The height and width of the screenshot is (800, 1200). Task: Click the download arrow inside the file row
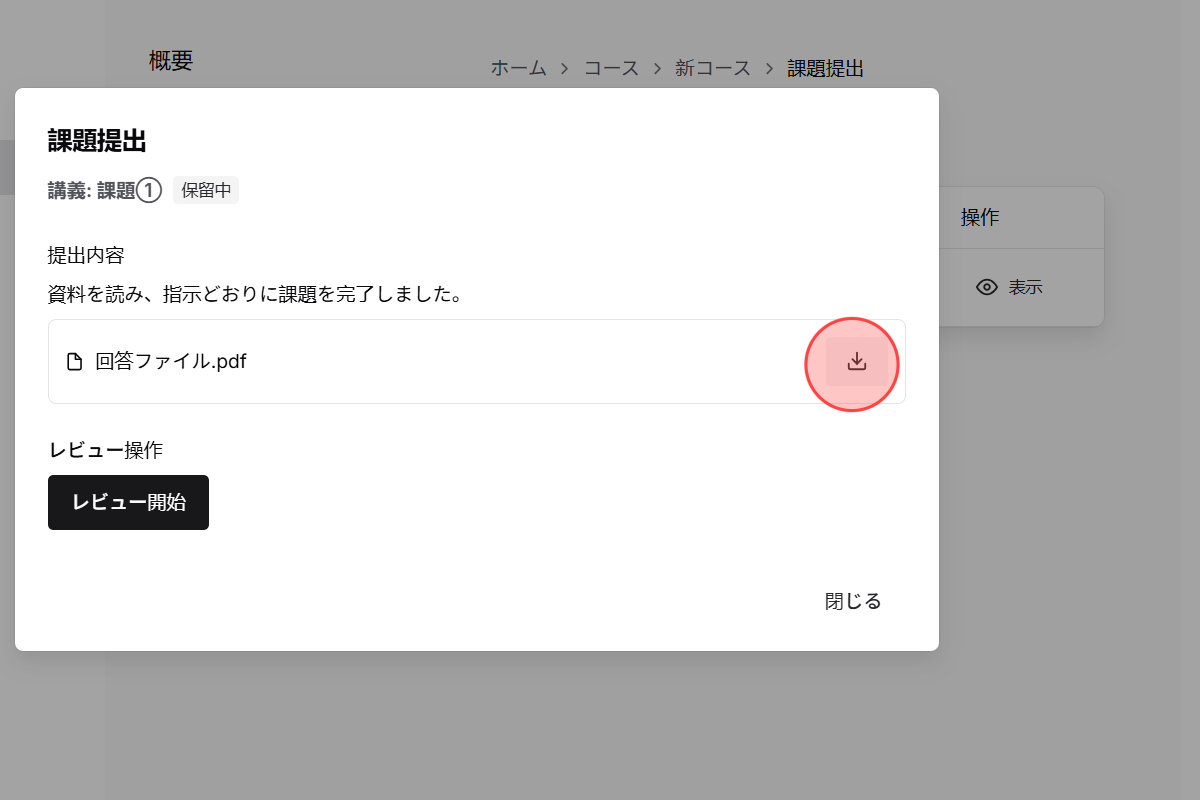[x=855, y=363]
